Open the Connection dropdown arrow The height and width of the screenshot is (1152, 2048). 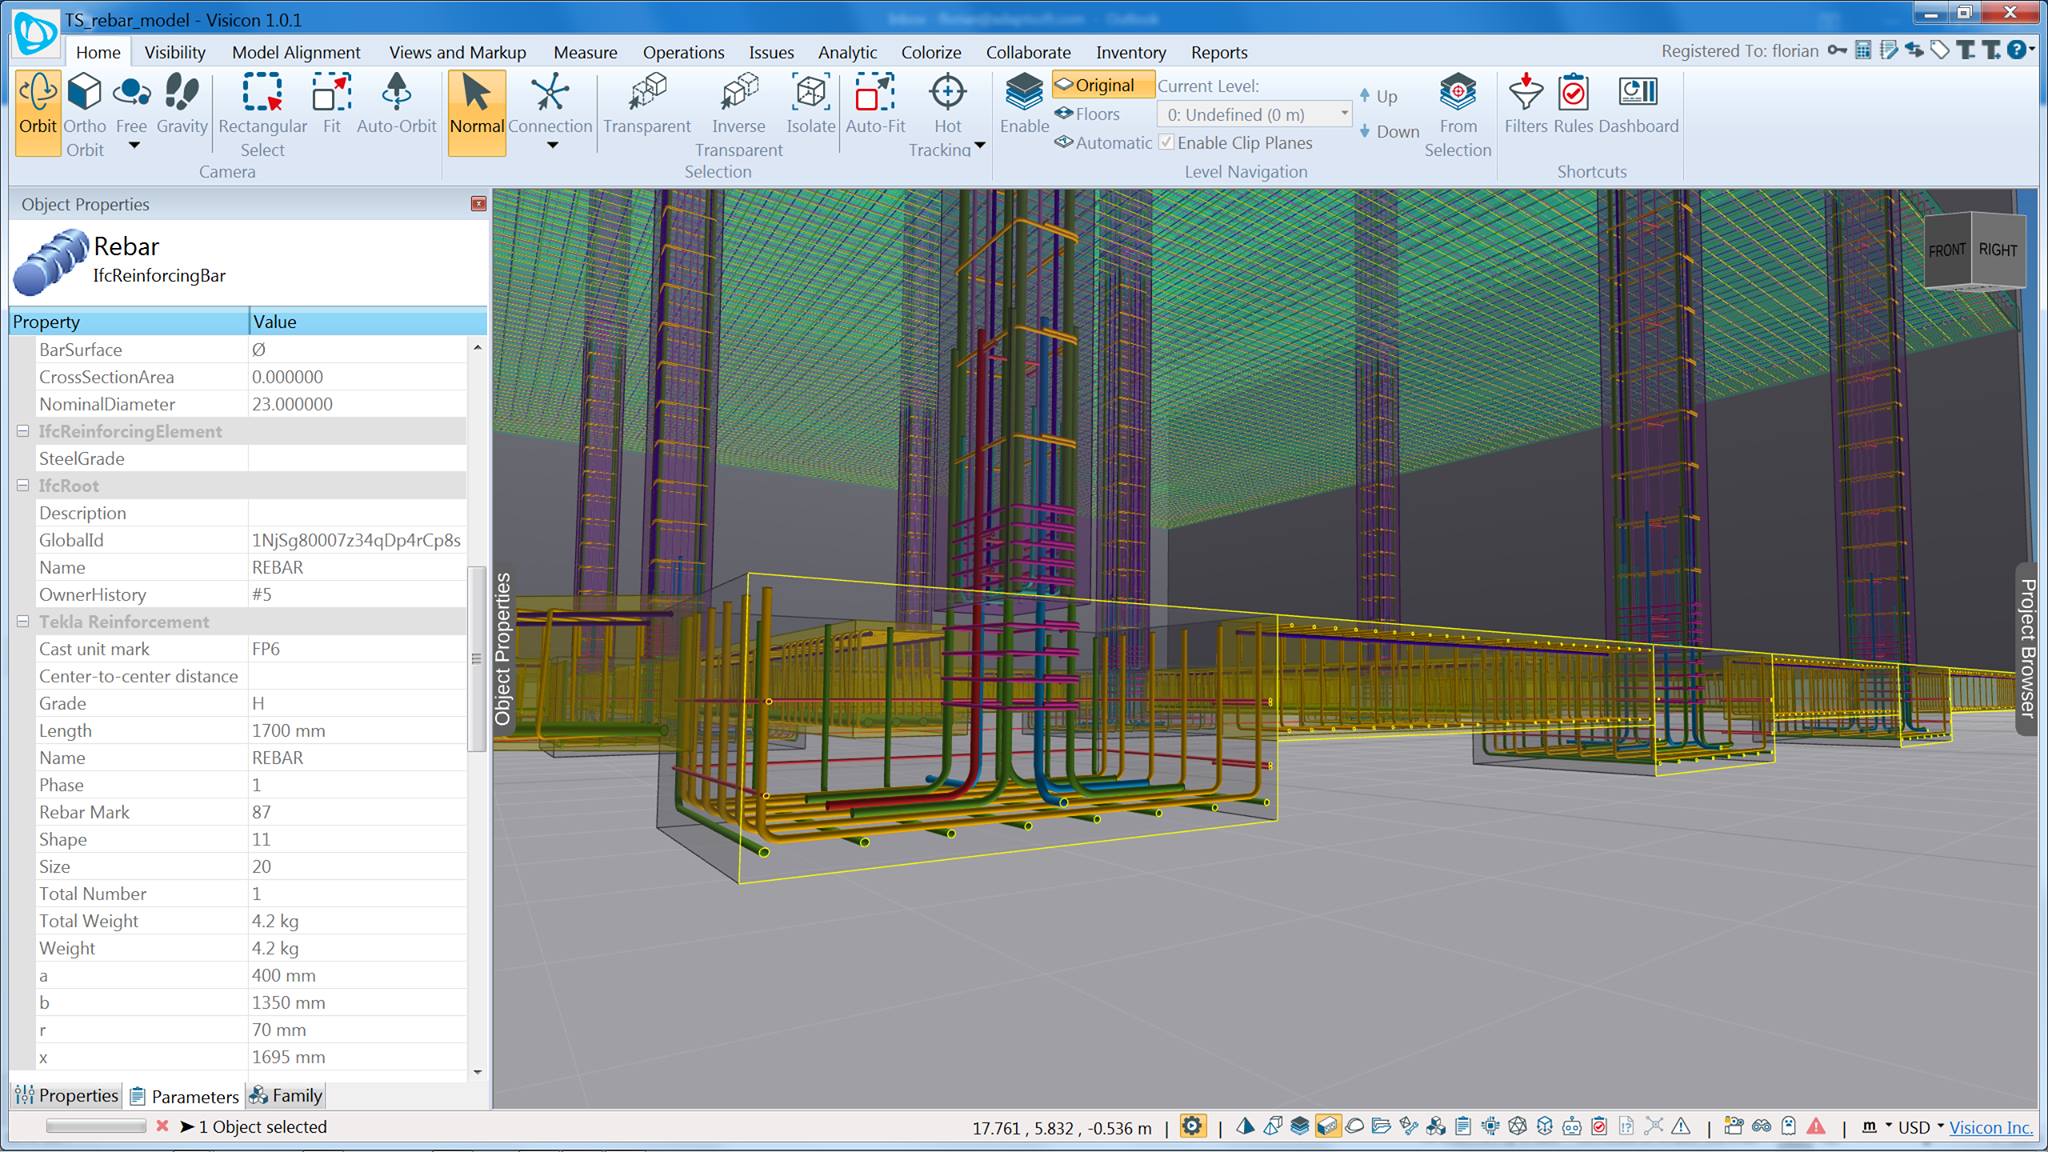click(x=551, y=146)
